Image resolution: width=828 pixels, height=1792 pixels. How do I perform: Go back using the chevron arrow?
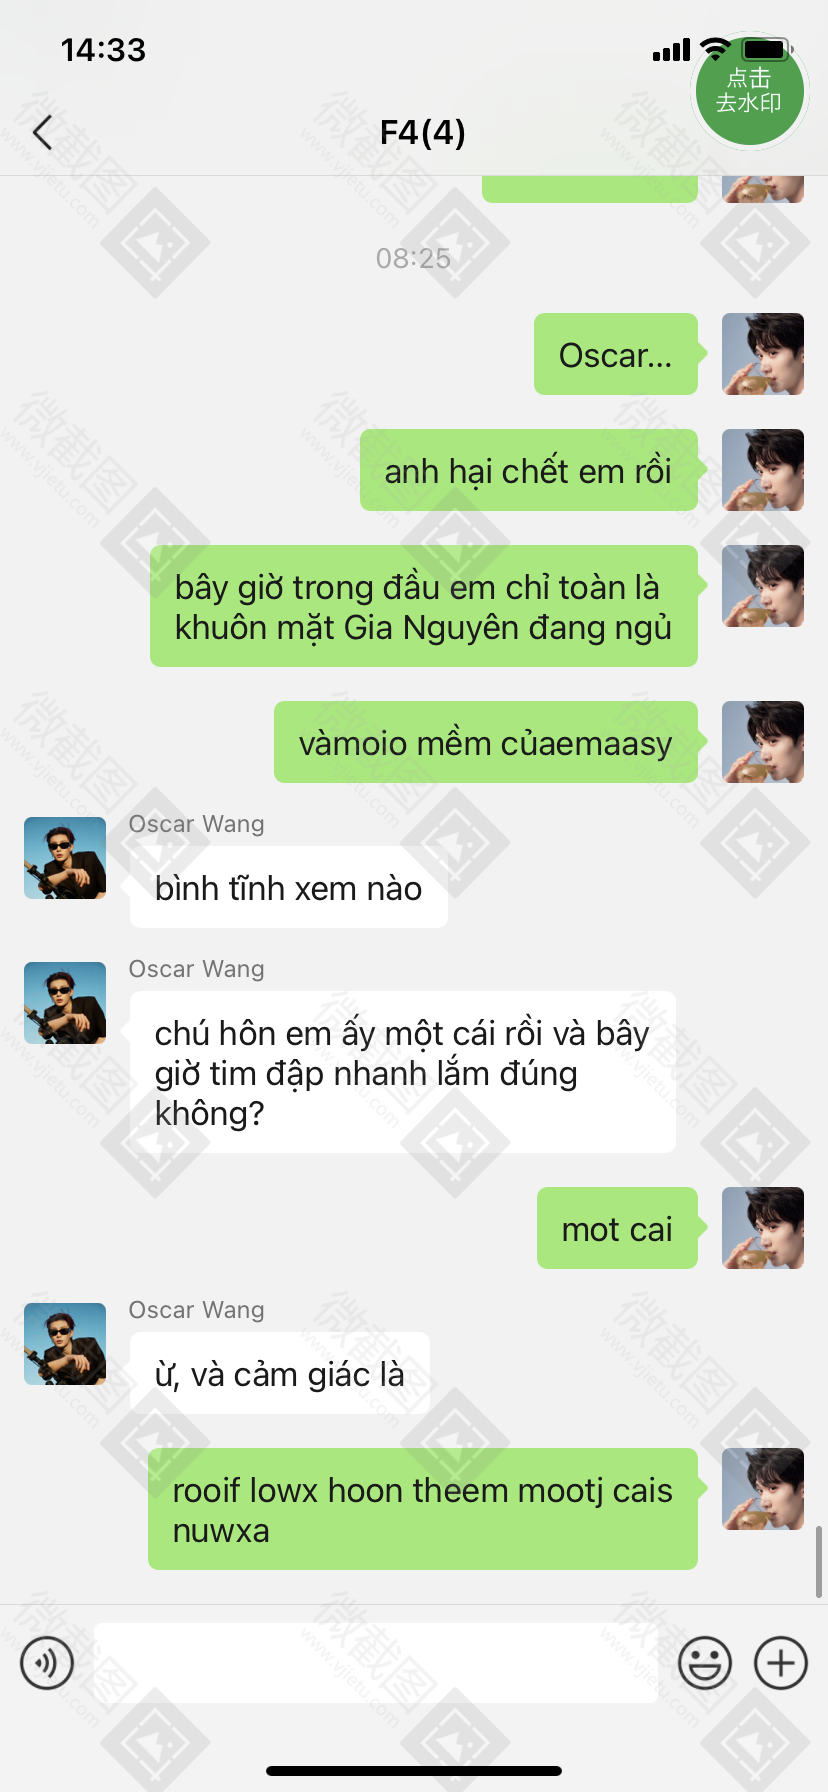point(42,132)
